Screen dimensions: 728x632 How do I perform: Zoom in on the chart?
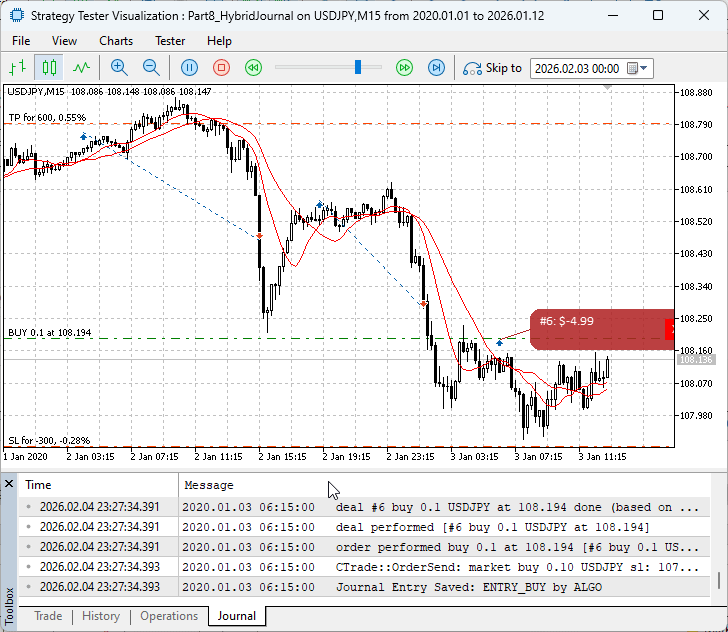(x=119, y=68)
